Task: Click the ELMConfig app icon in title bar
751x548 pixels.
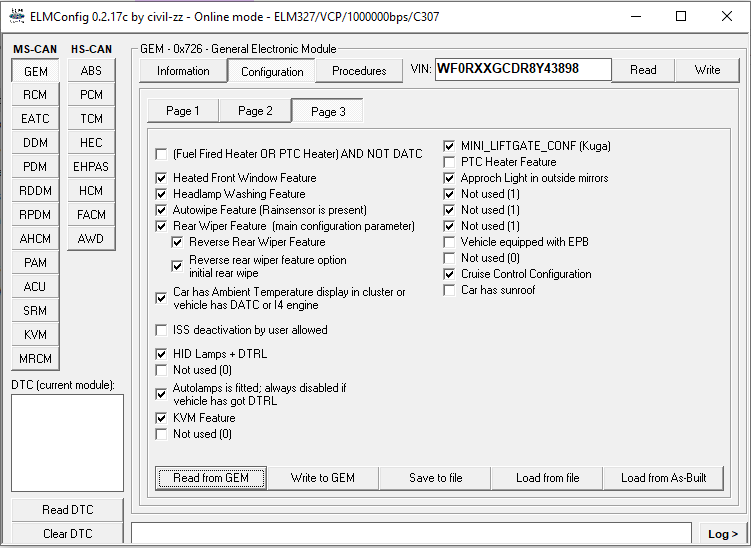Action: point(16,16)
